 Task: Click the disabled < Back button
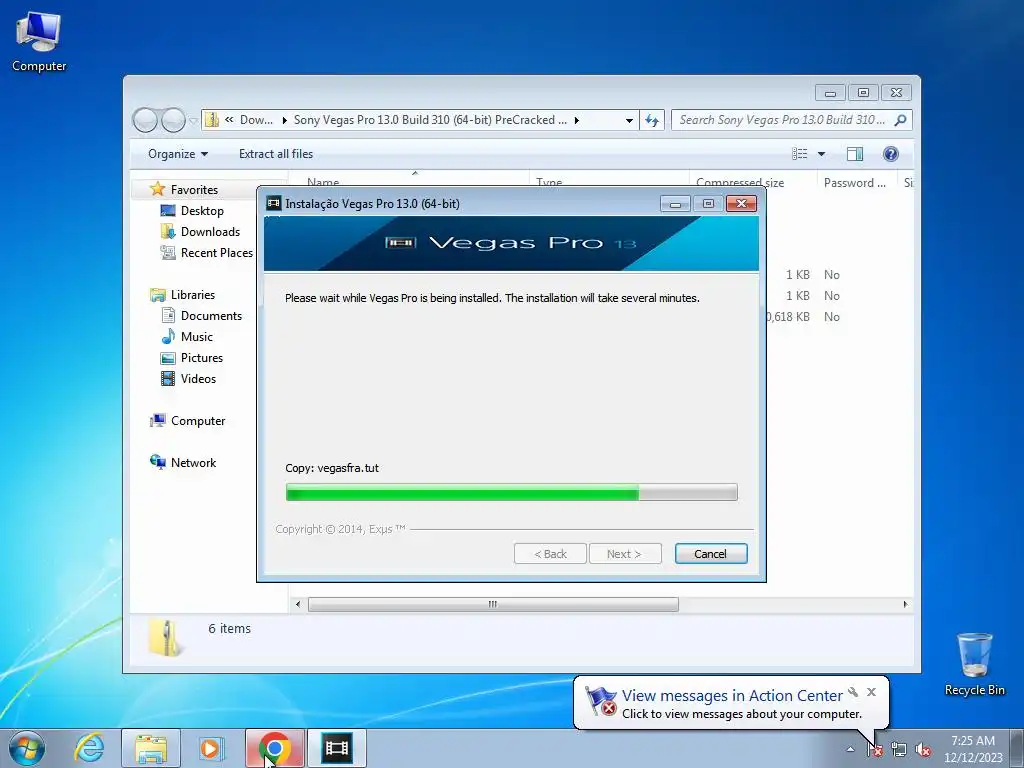550,554
